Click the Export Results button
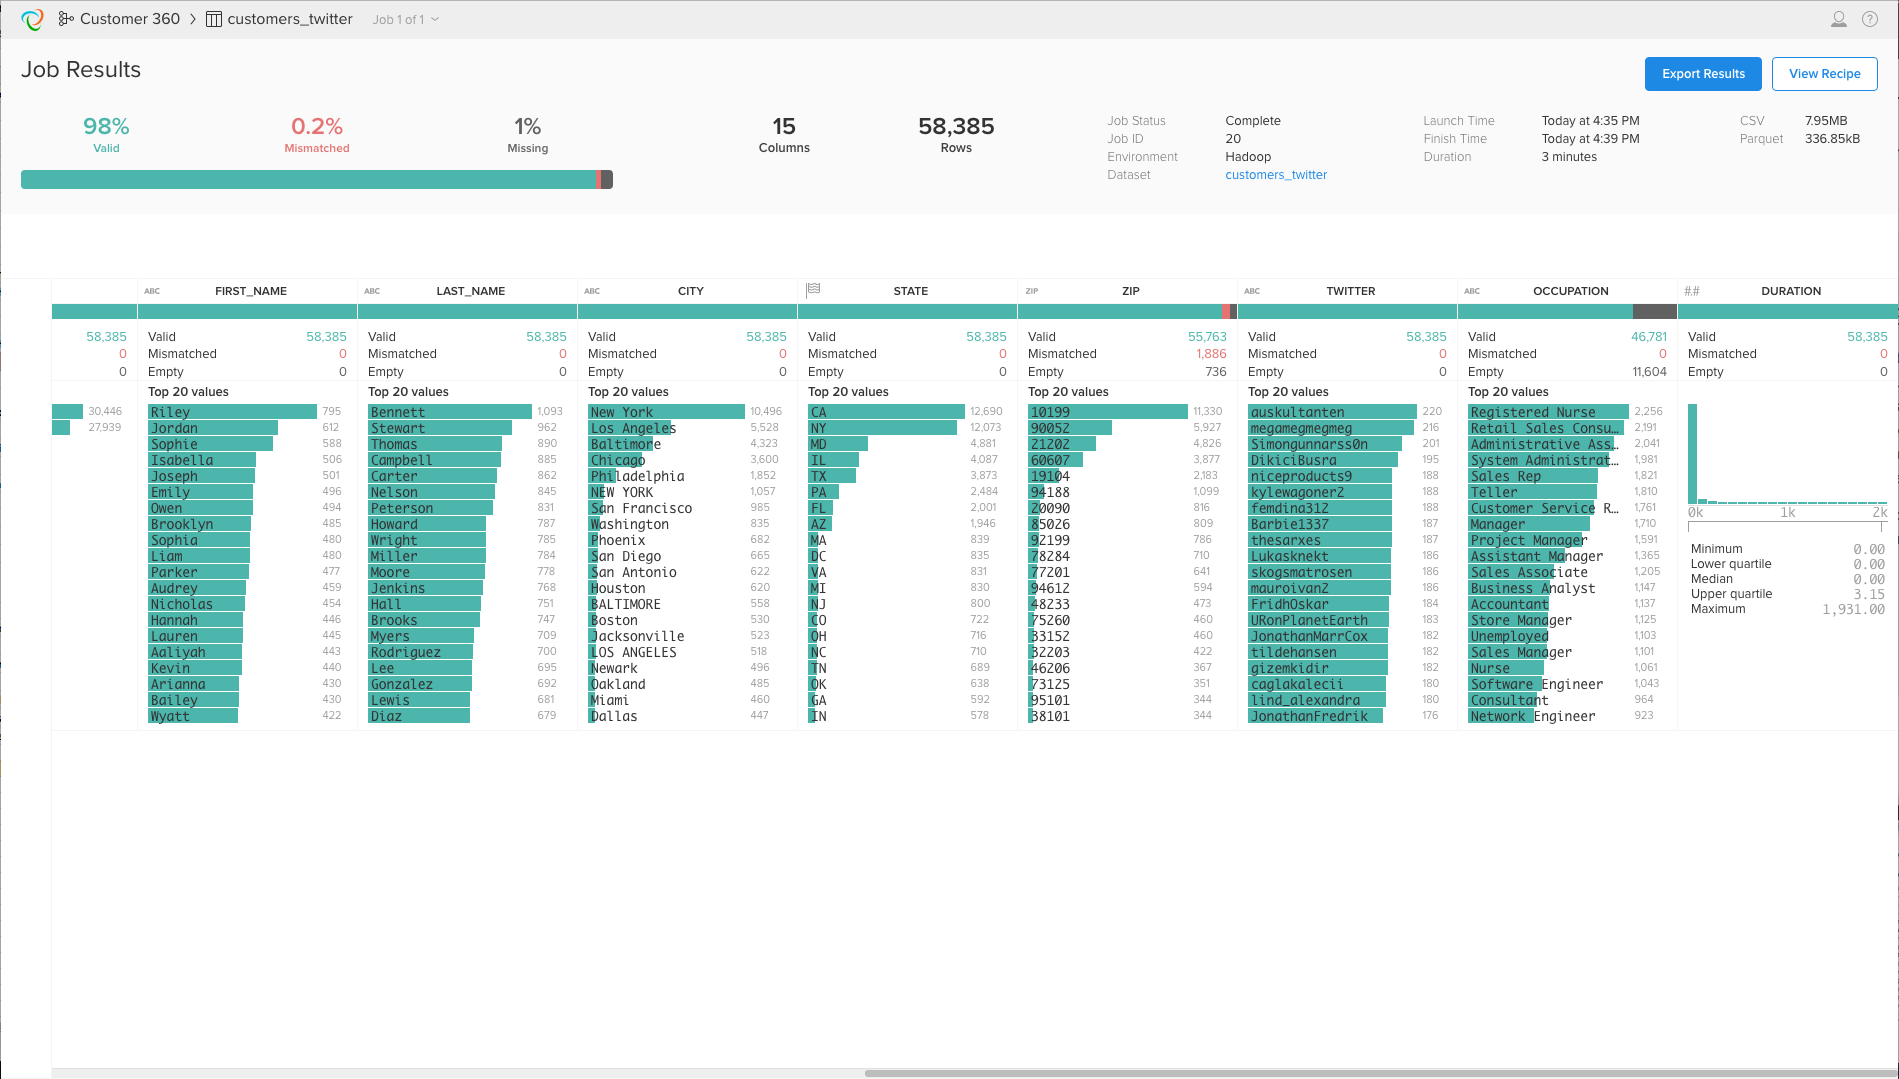The height and width of the screenshot is (1079, 1899). click(x=1703, y=73)
